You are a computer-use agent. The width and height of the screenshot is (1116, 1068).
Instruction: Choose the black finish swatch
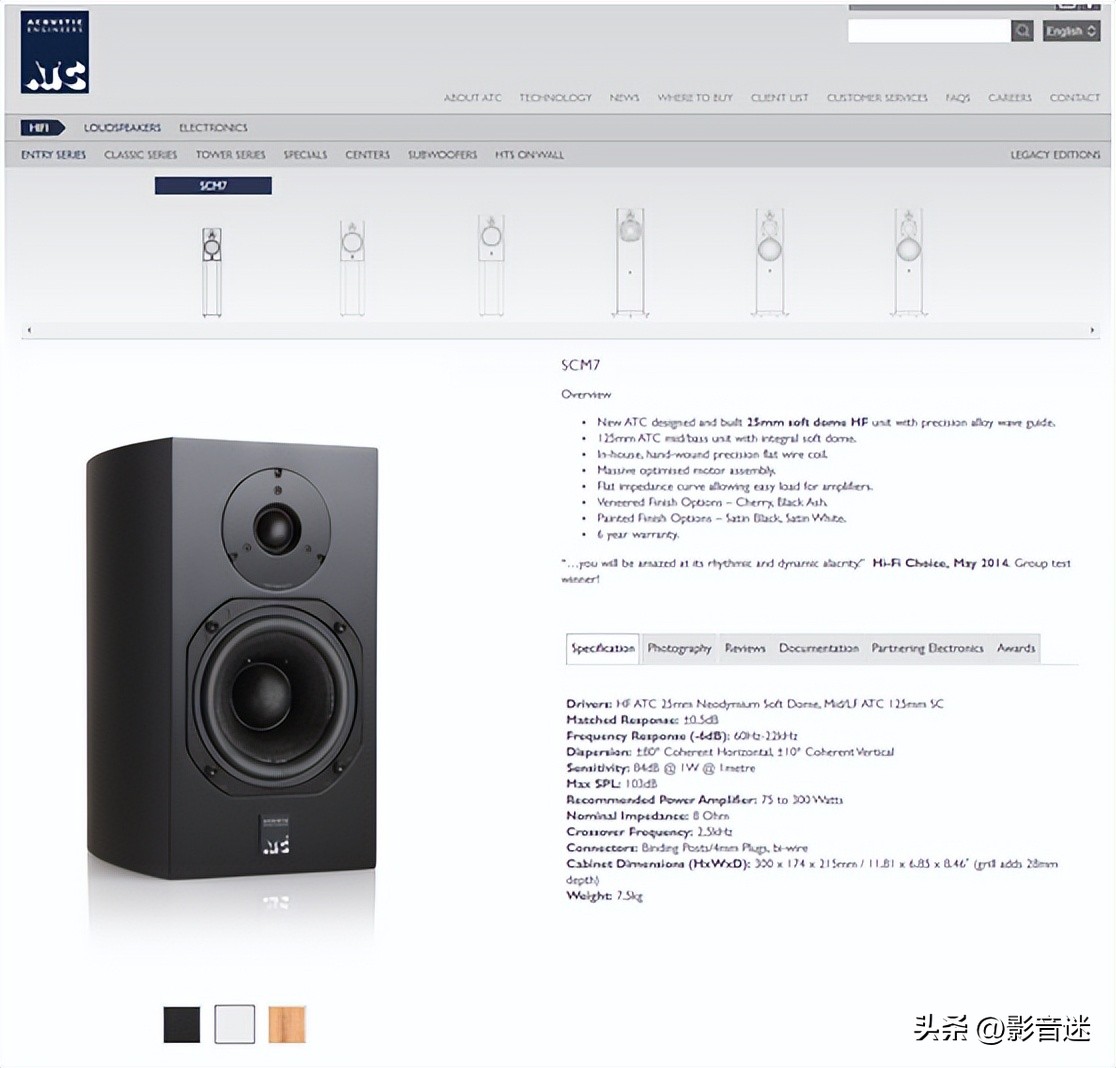[x=182, y=1024]
